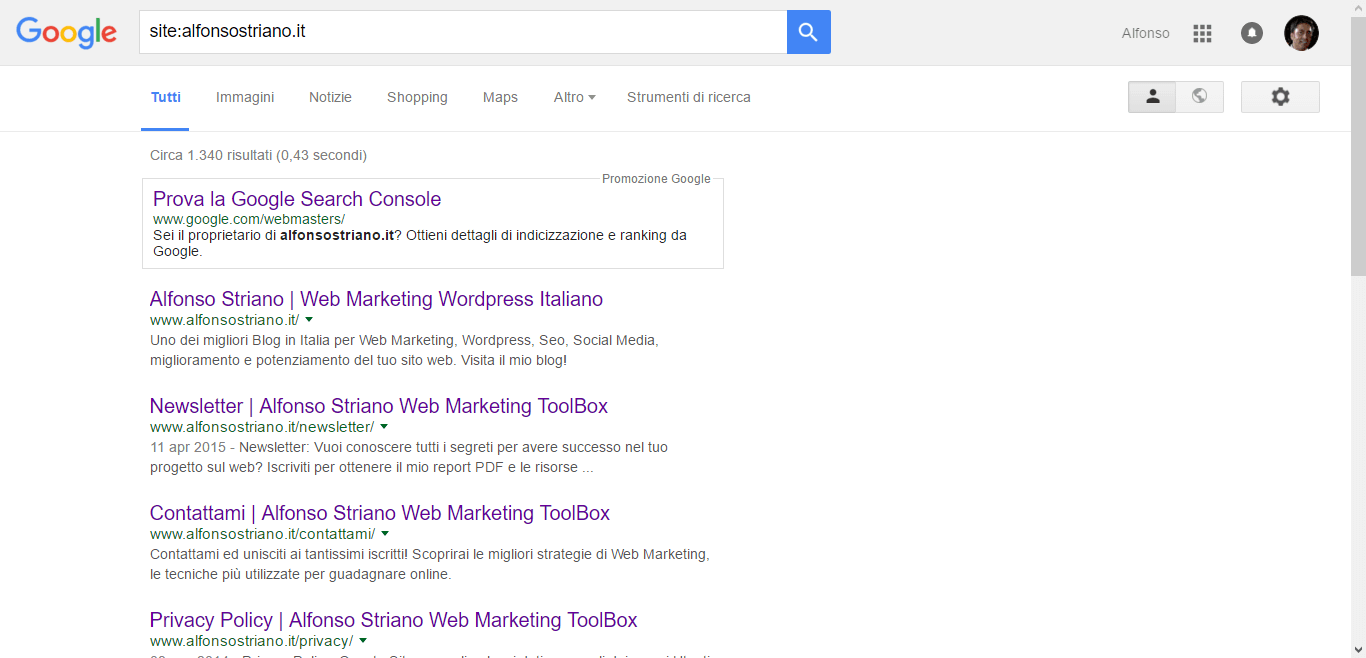The width and height of the screenshot is (1366, 658).
Task: Expand arrow next to the privacy URL
Action: point(363,641)
